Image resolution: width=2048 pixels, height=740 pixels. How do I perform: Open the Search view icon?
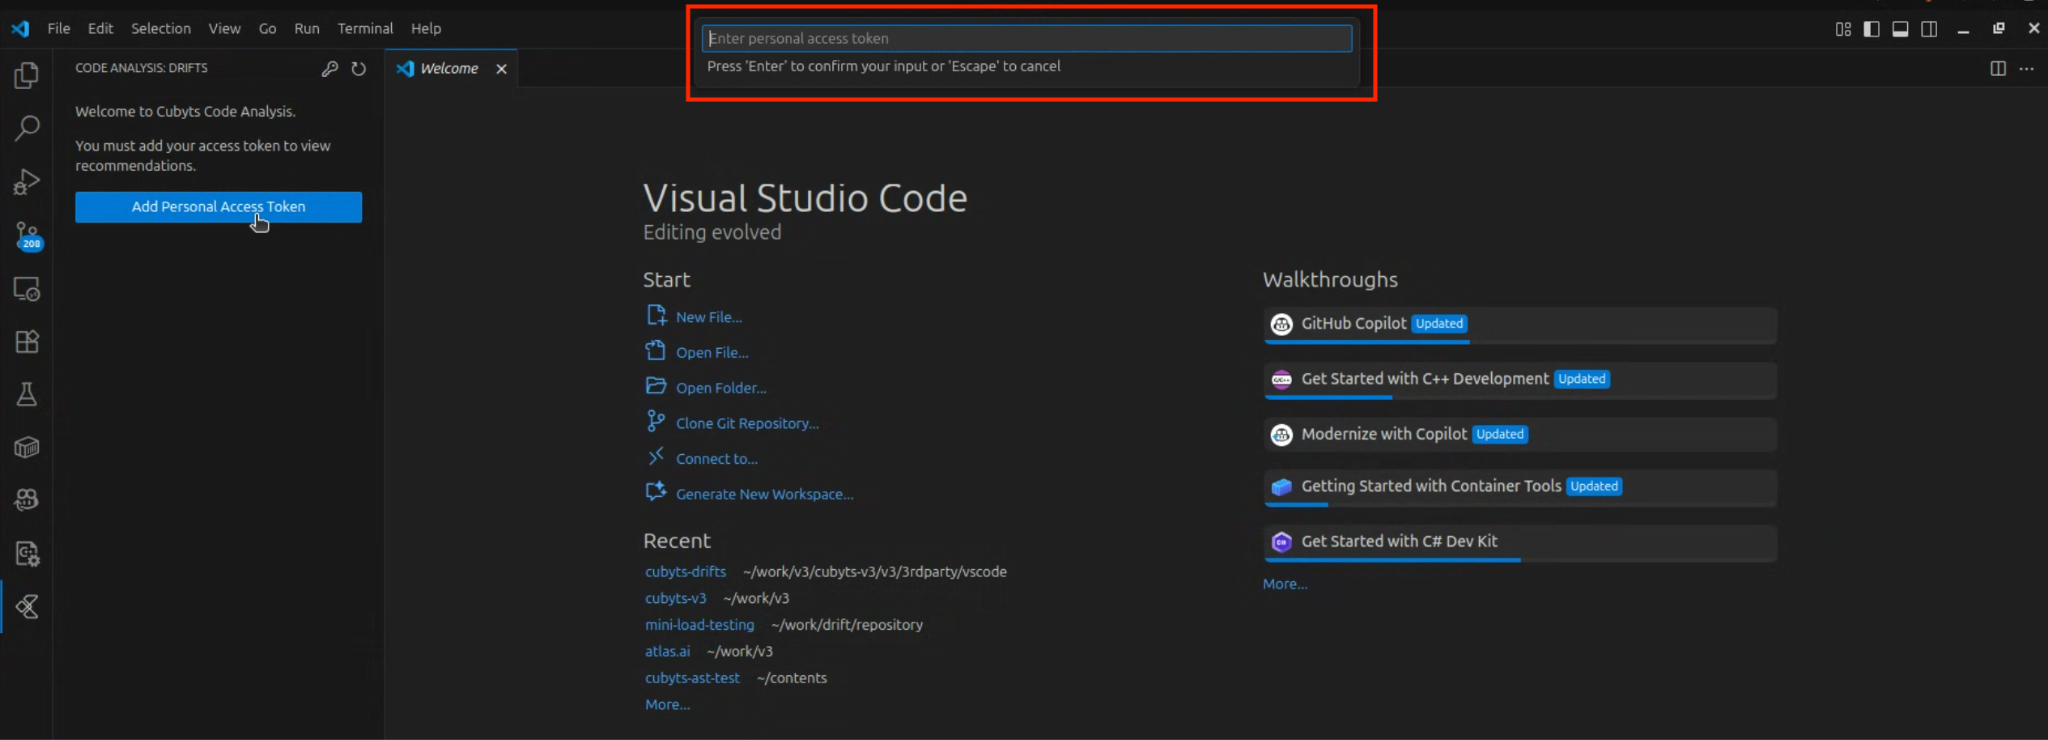(27, 128)
